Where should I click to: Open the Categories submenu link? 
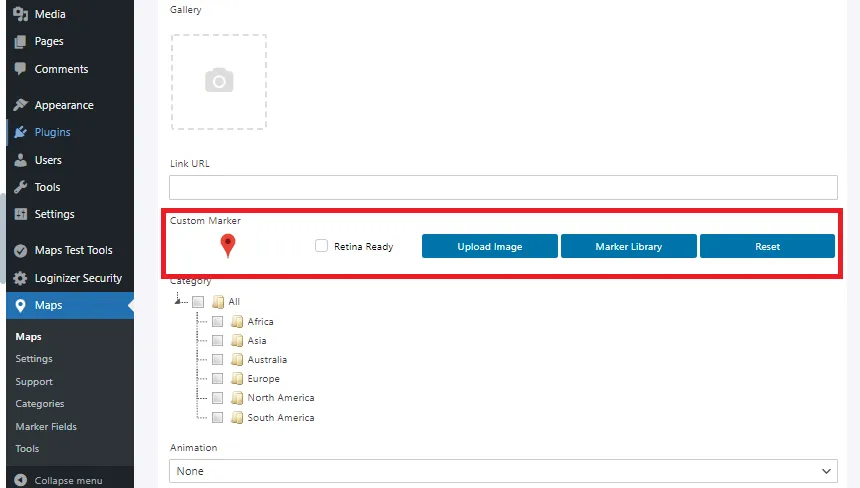coord(39,404)
